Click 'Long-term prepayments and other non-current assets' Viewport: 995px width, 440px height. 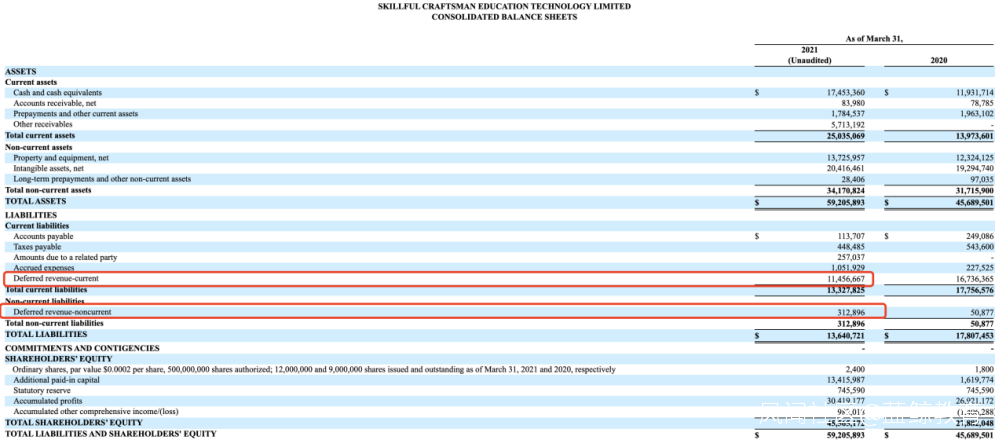(102, 179)
